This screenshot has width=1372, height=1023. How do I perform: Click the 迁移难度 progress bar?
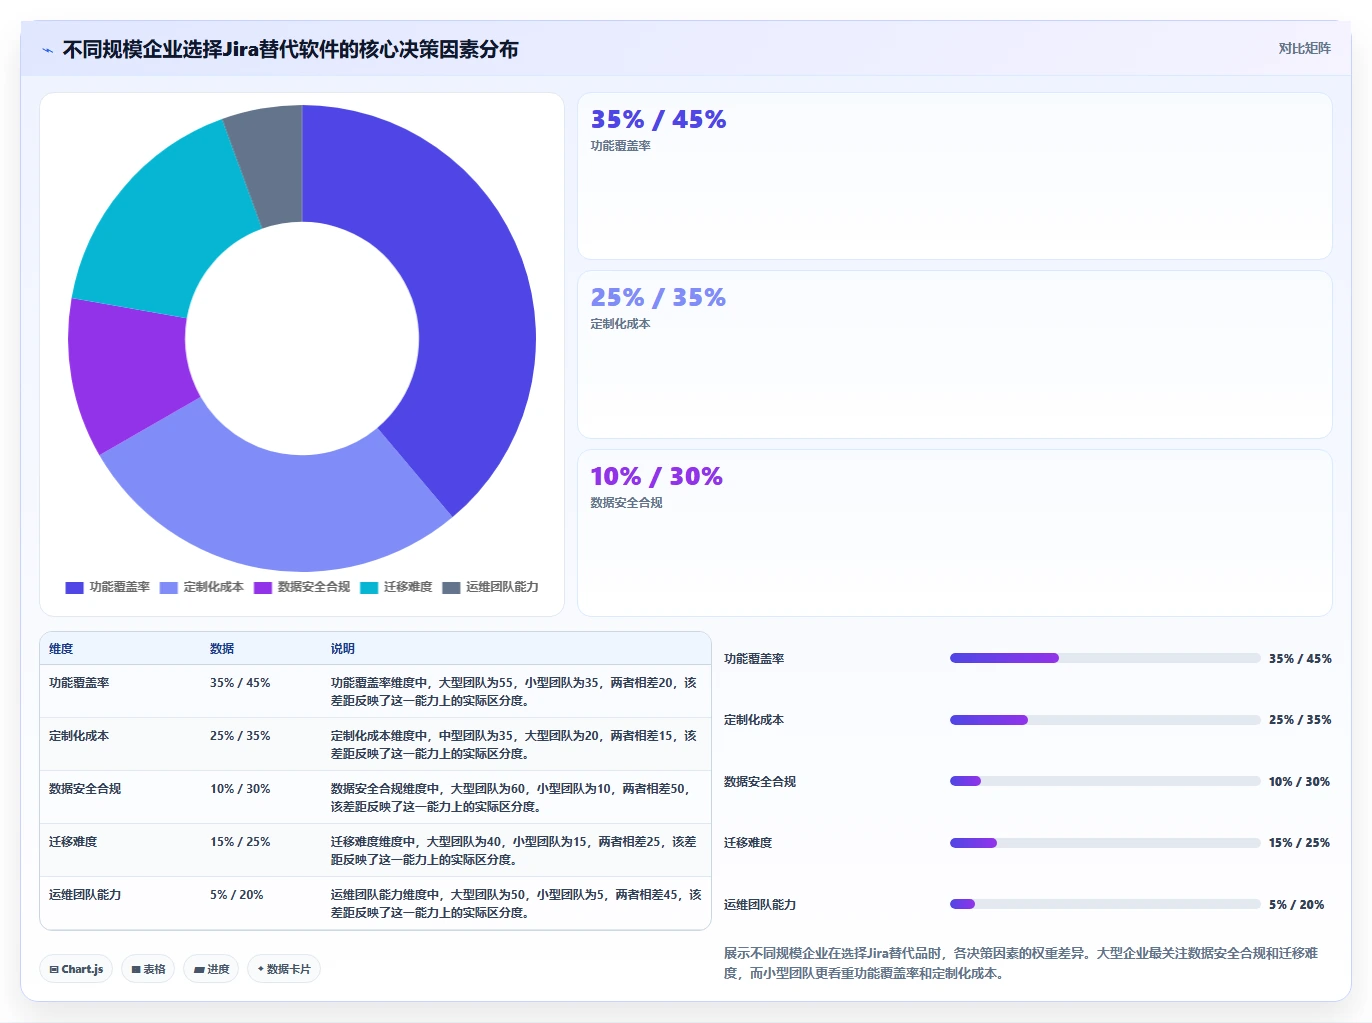(1105, 843)
